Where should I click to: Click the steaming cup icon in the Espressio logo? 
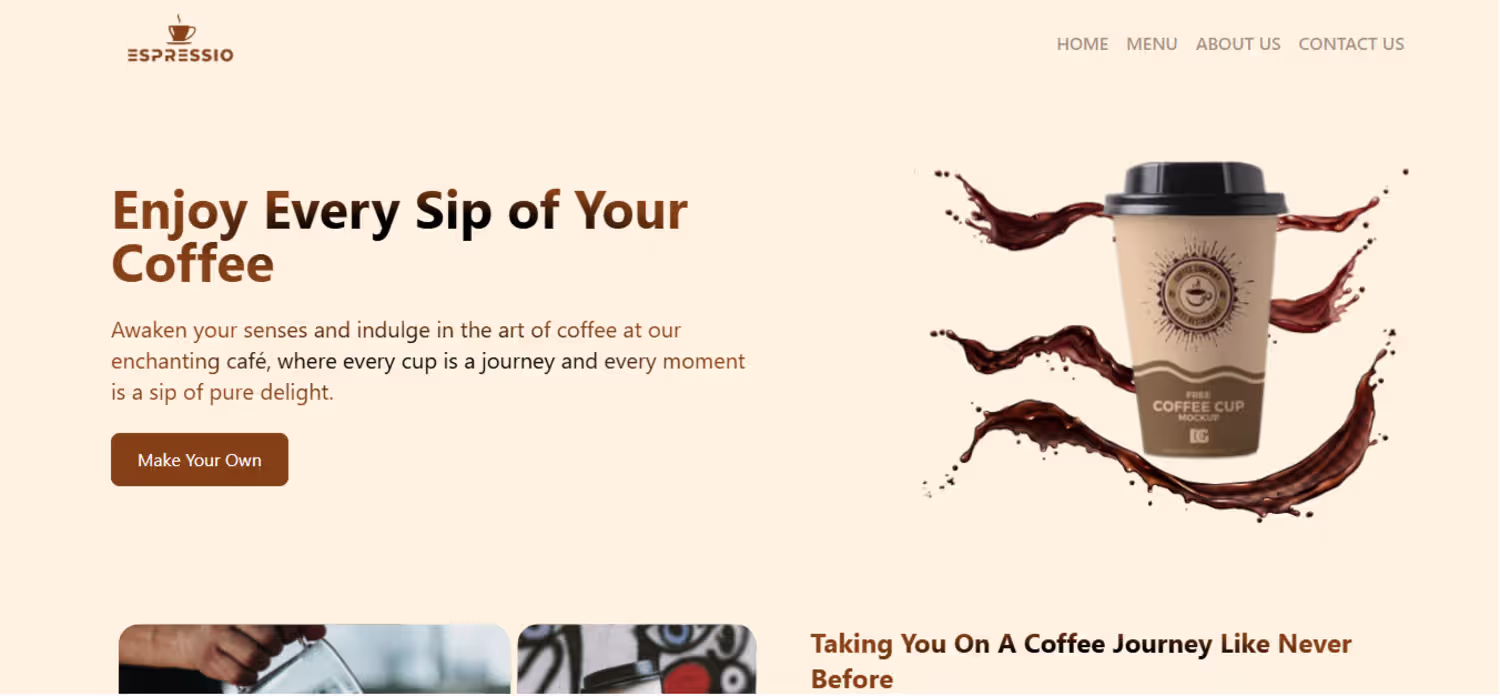181,29
